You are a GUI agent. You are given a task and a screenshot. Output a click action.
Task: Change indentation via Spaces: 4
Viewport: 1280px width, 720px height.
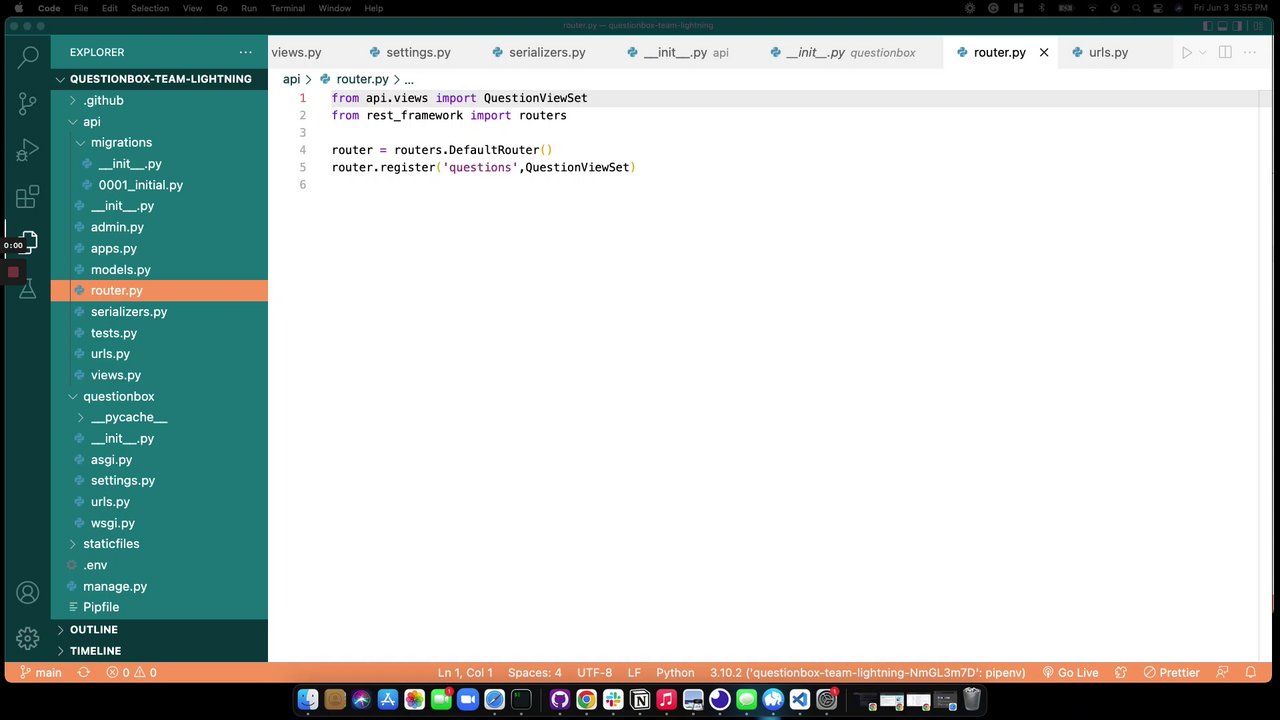click(535, 673)
